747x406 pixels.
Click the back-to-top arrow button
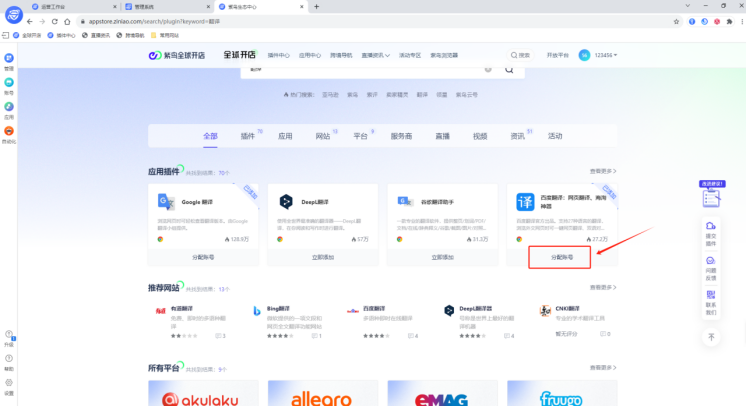711,337
